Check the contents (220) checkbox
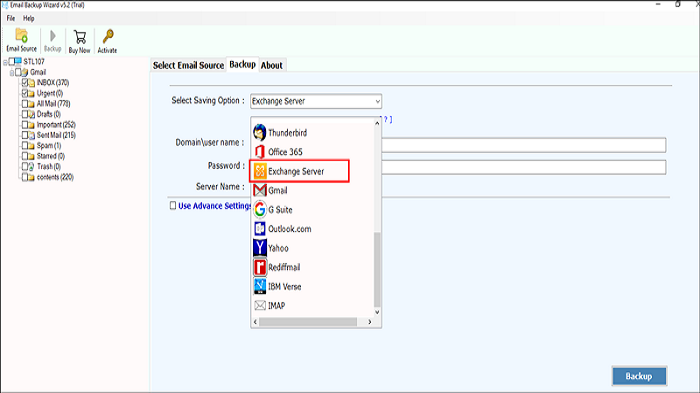Image resolution: width=700 pixels, height=393 pixels. 25,177
